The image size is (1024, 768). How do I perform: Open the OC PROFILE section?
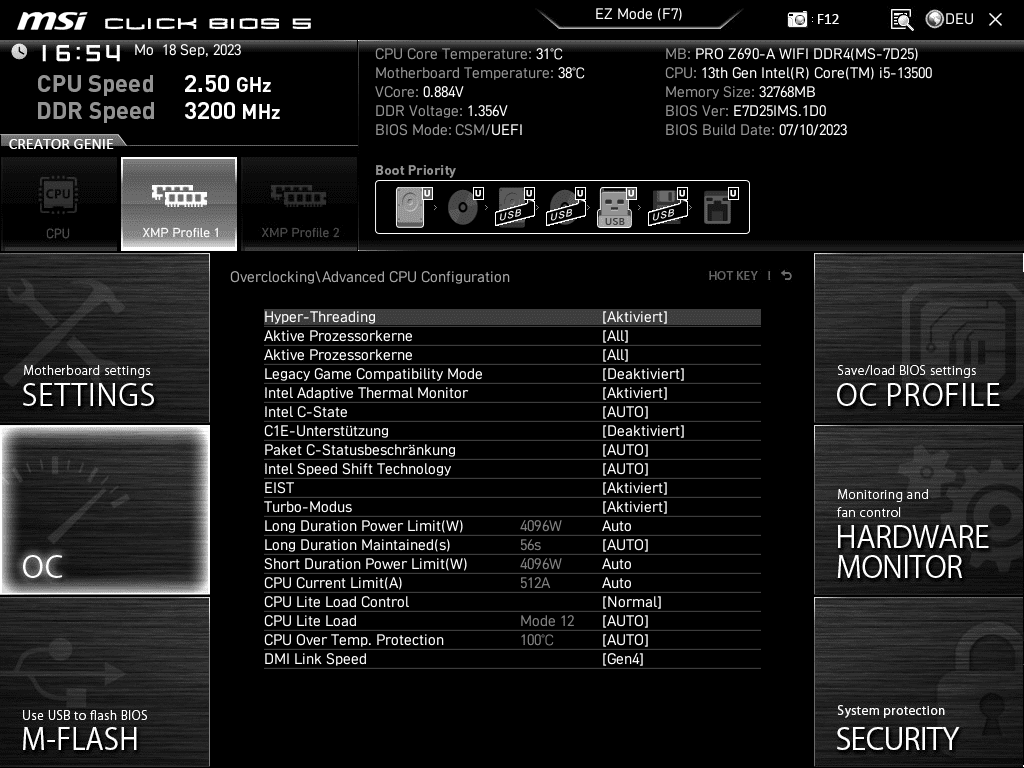[x=919, y=338]
